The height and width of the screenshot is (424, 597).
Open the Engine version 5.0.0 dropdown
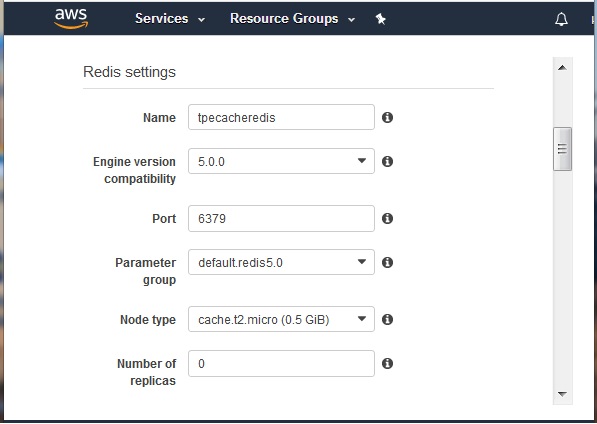pyautogui.click(x=281, y=161)
